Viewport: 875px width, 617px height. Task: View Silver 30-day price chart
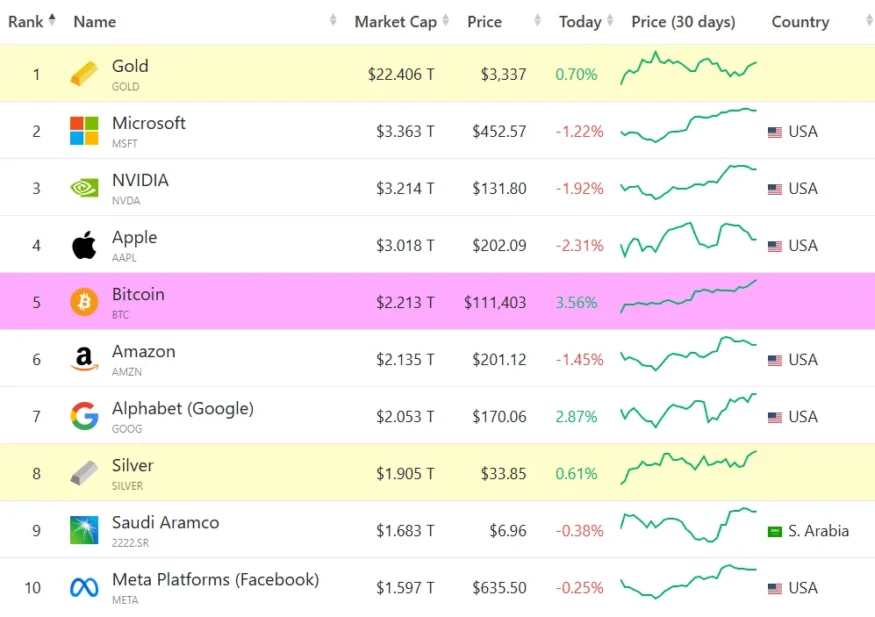688,467
